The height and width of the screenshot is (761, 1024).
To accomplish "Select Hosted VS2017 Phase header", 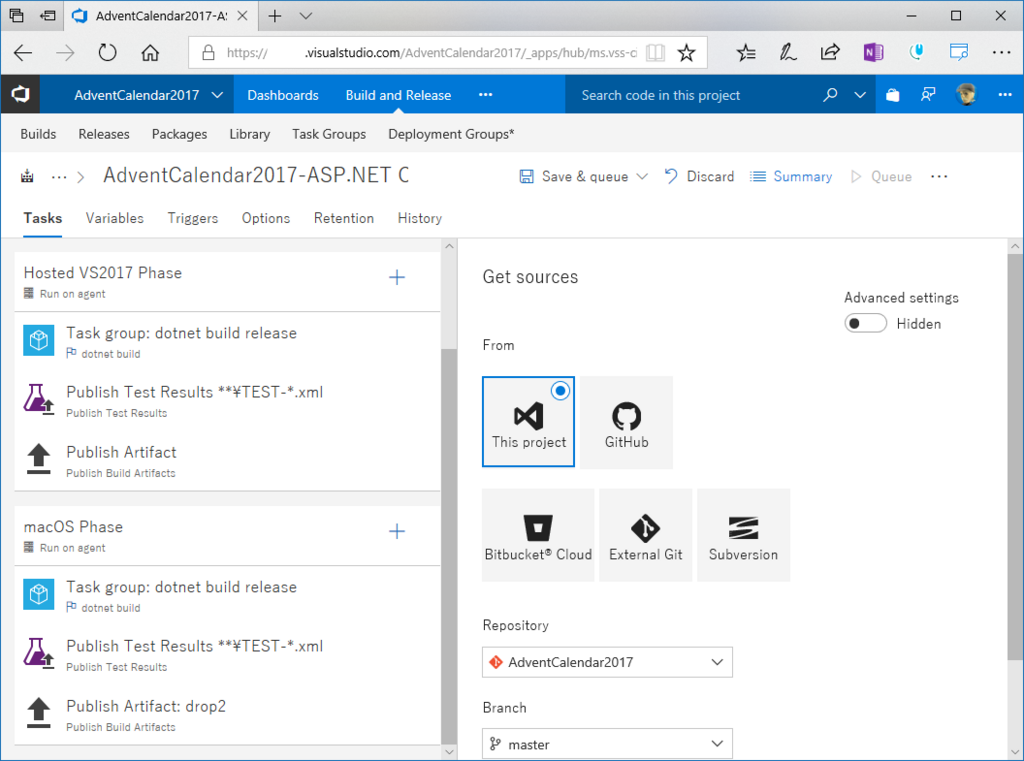I will [227, 282].
